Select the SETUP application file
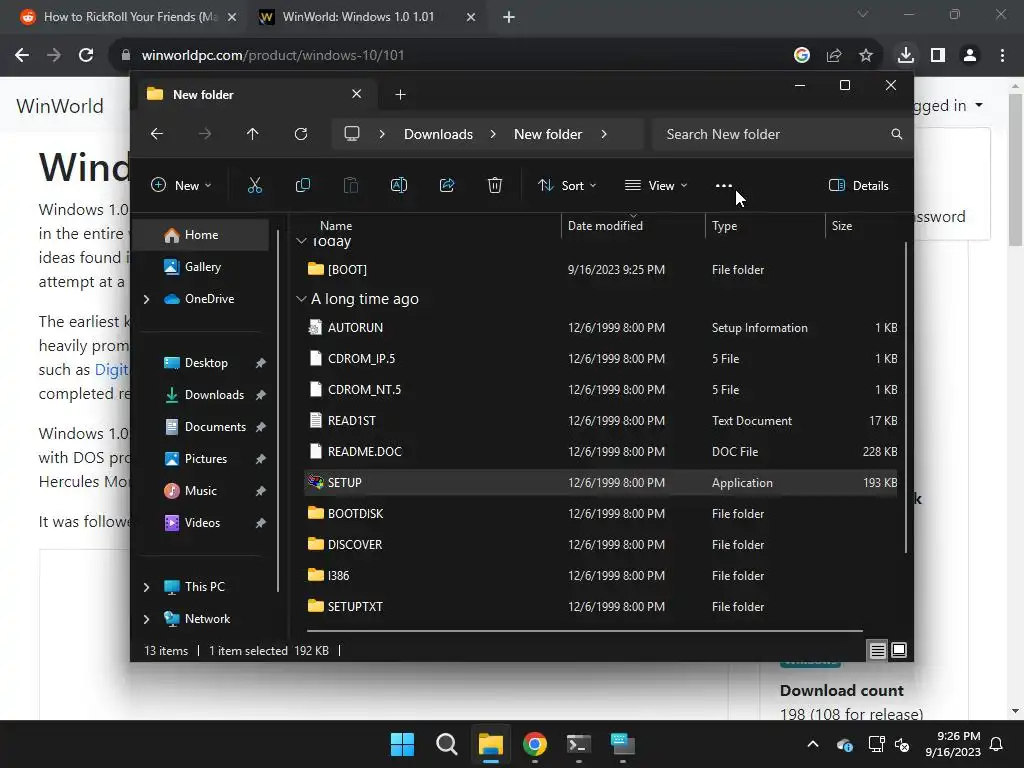1024x768 pixels. point(601,483)
